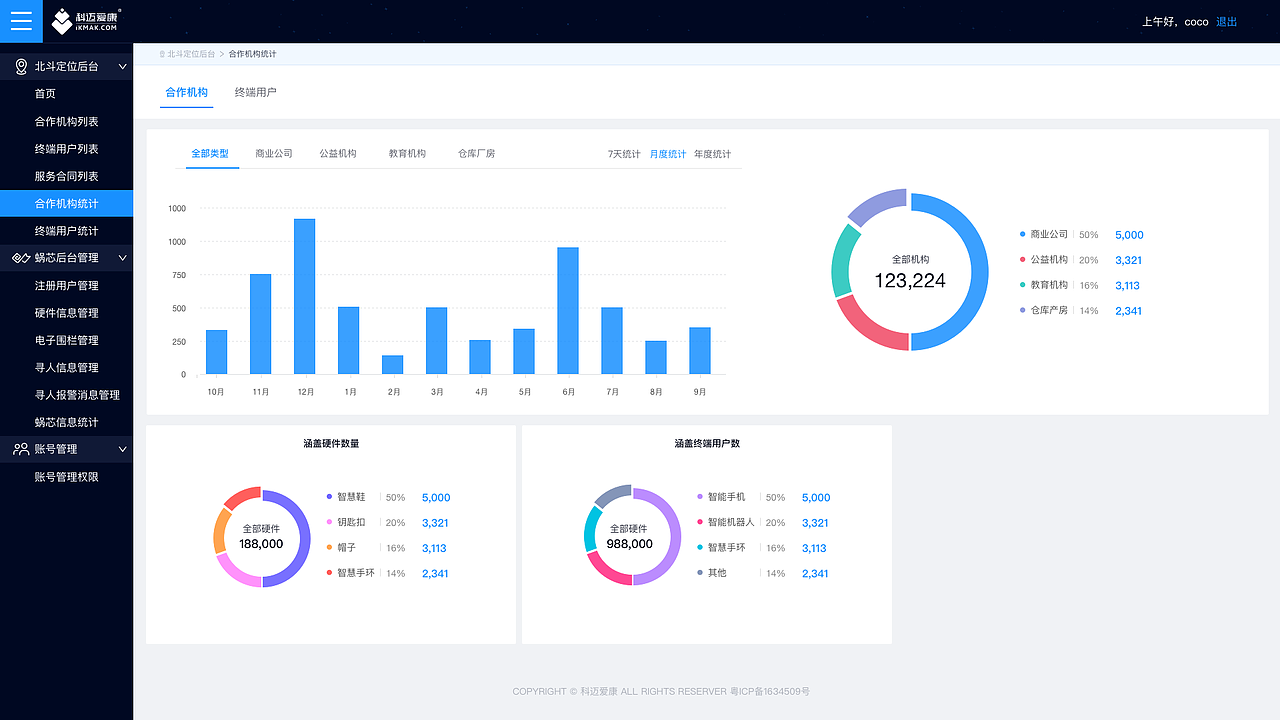Switch to 7天统计 view

(624, 155)
